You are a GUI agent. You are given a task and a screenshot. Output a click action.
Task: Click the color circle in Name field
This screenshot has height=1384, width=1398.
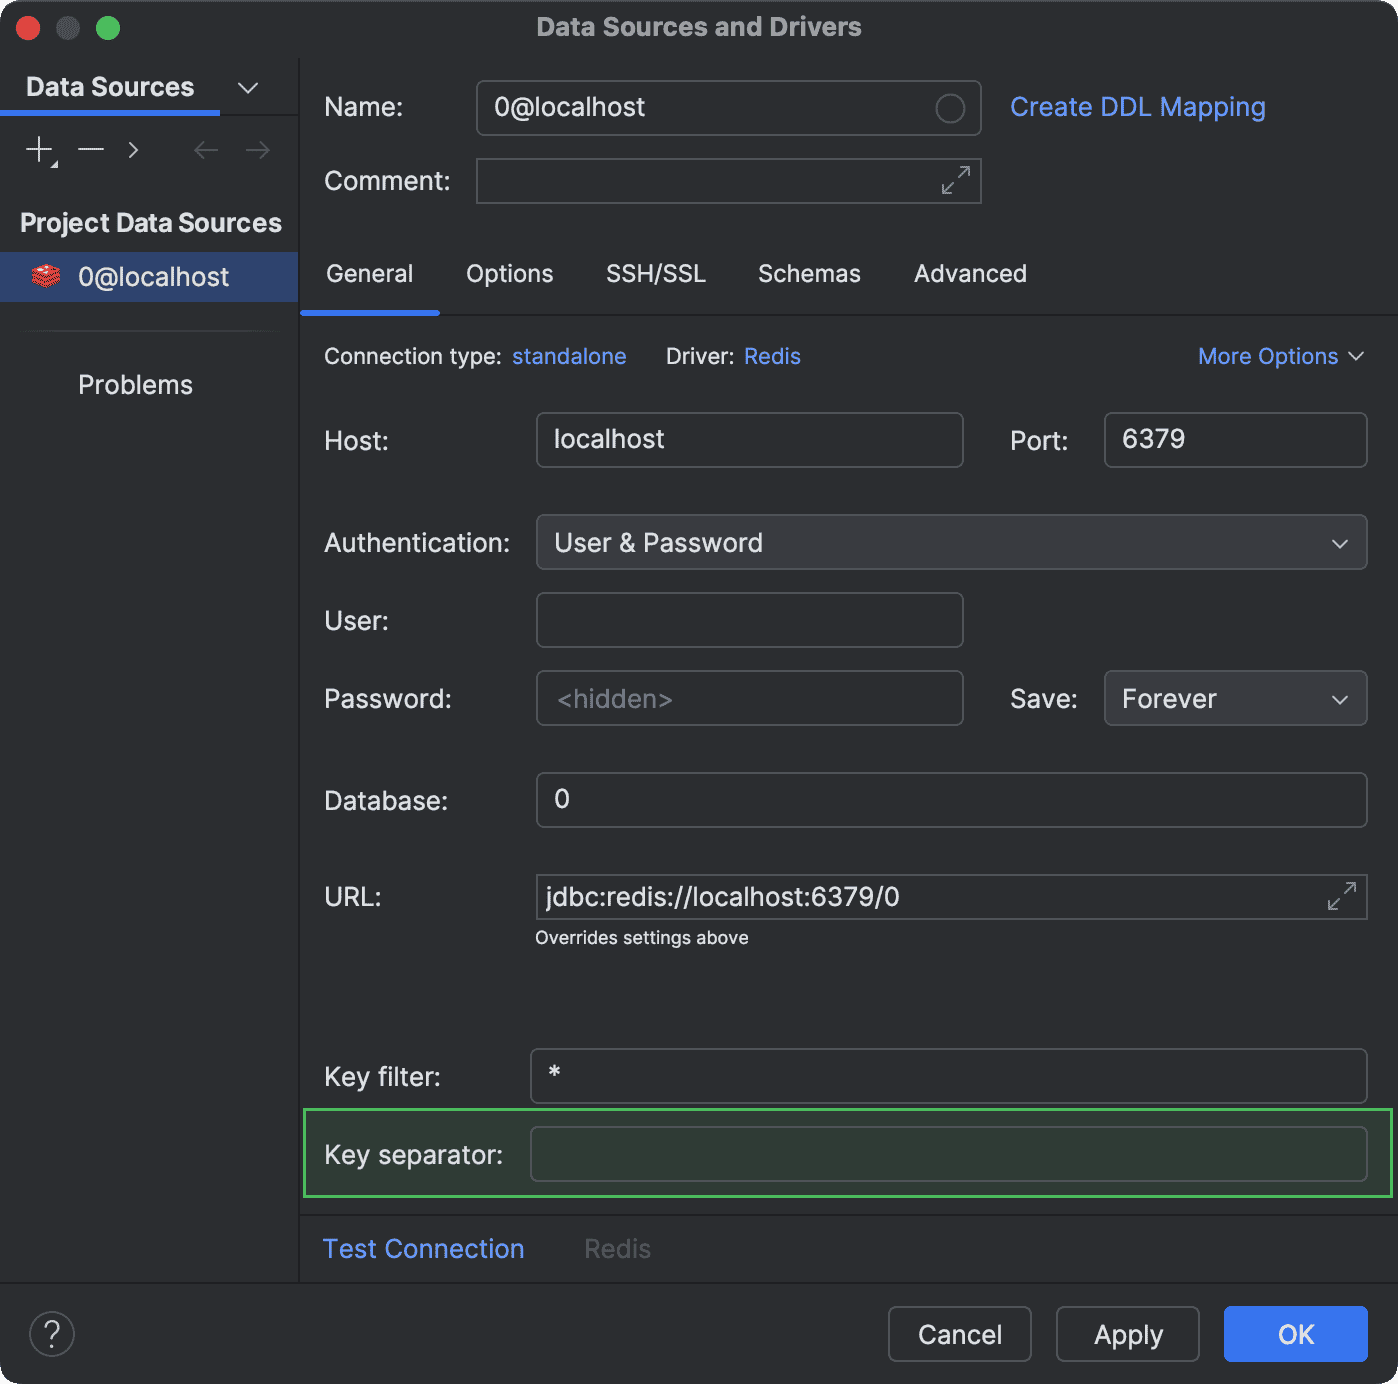[x=949, y=108]
